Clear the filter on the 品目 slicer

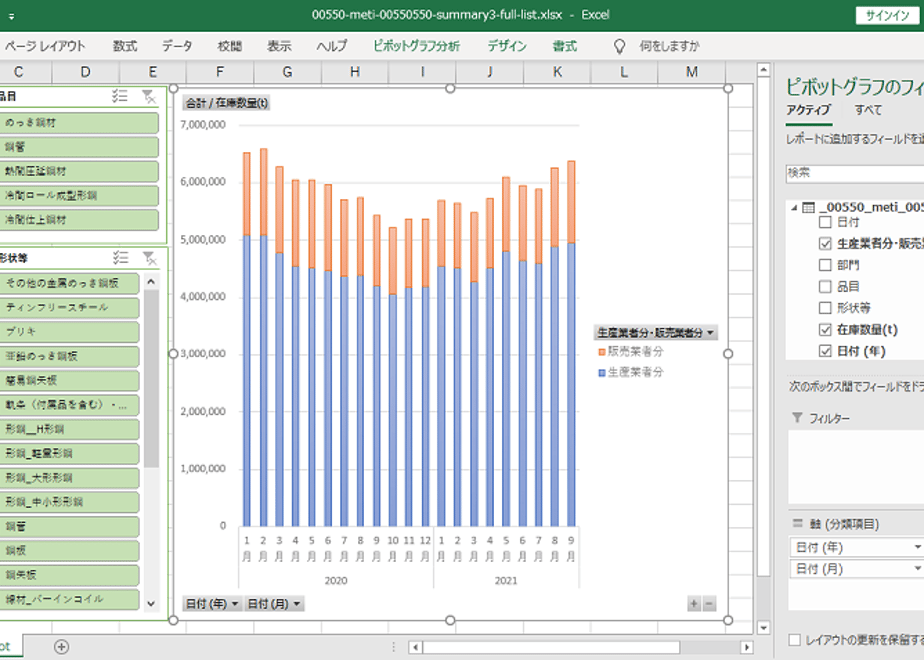pos(149,96)
